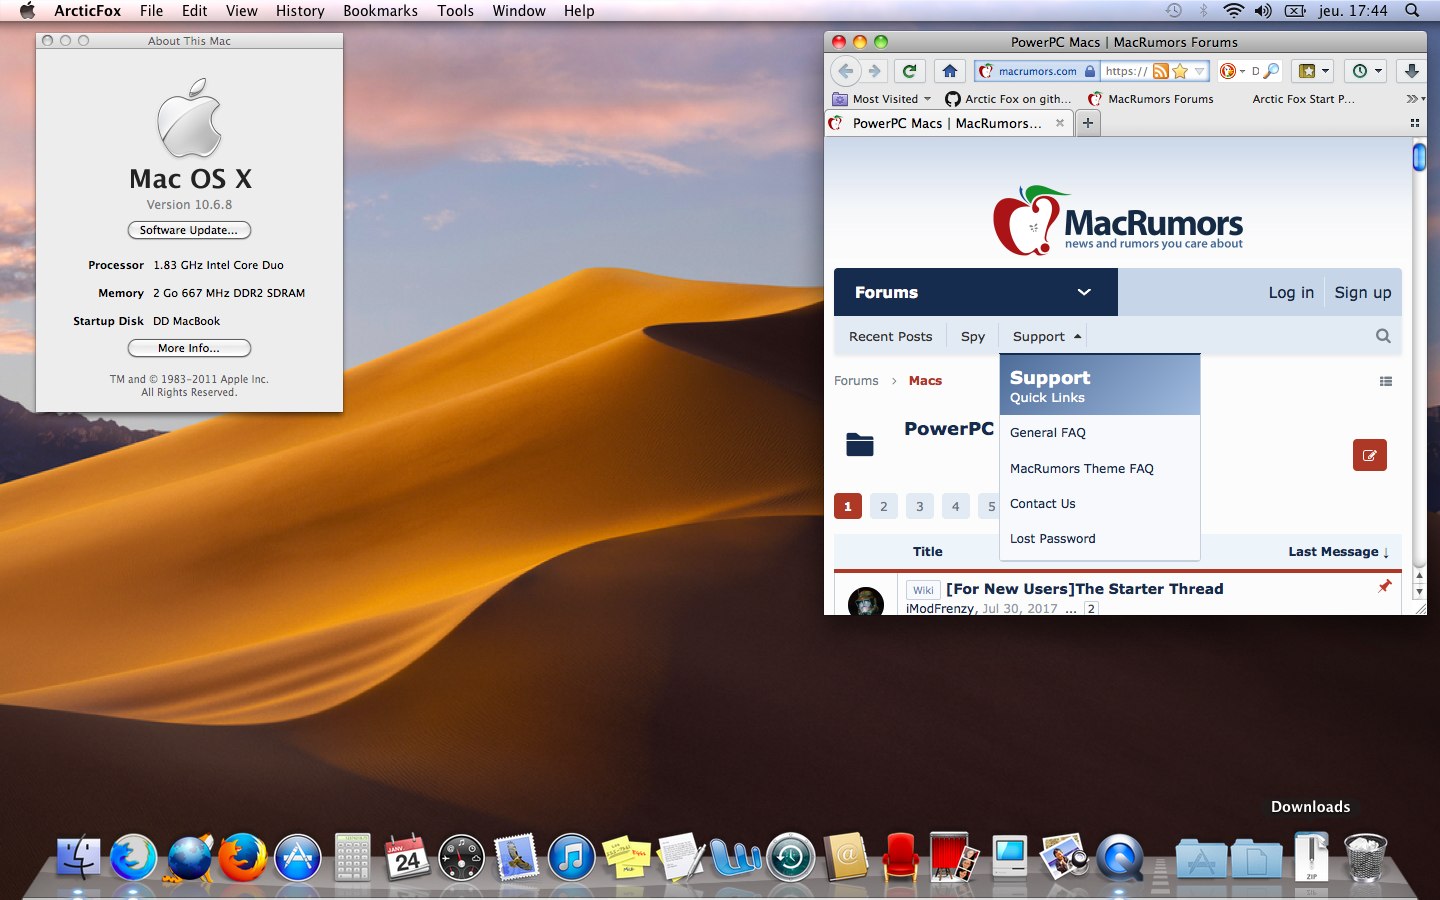
Task: Open iCal calendar from the Dock
Action: (x=407, y=858)
